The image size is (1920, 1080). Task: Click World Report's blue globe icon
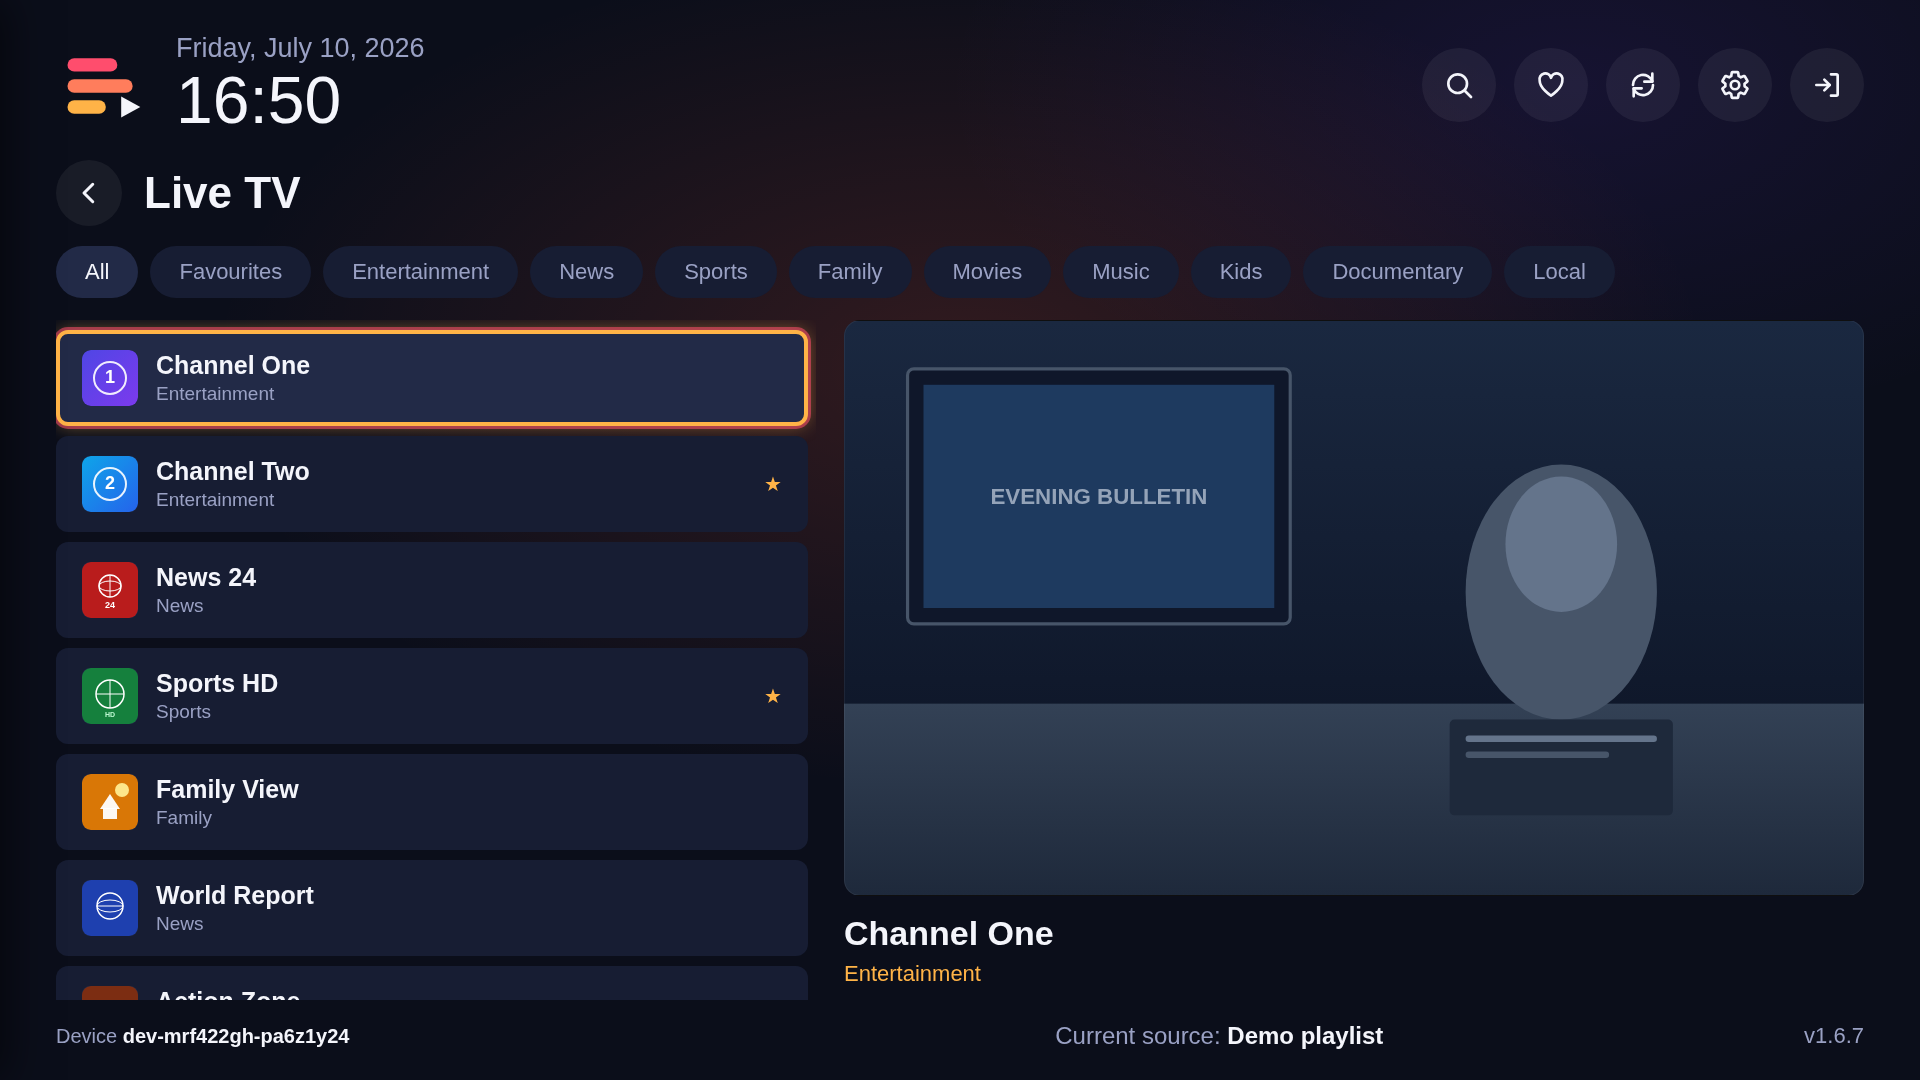point(110,908)
